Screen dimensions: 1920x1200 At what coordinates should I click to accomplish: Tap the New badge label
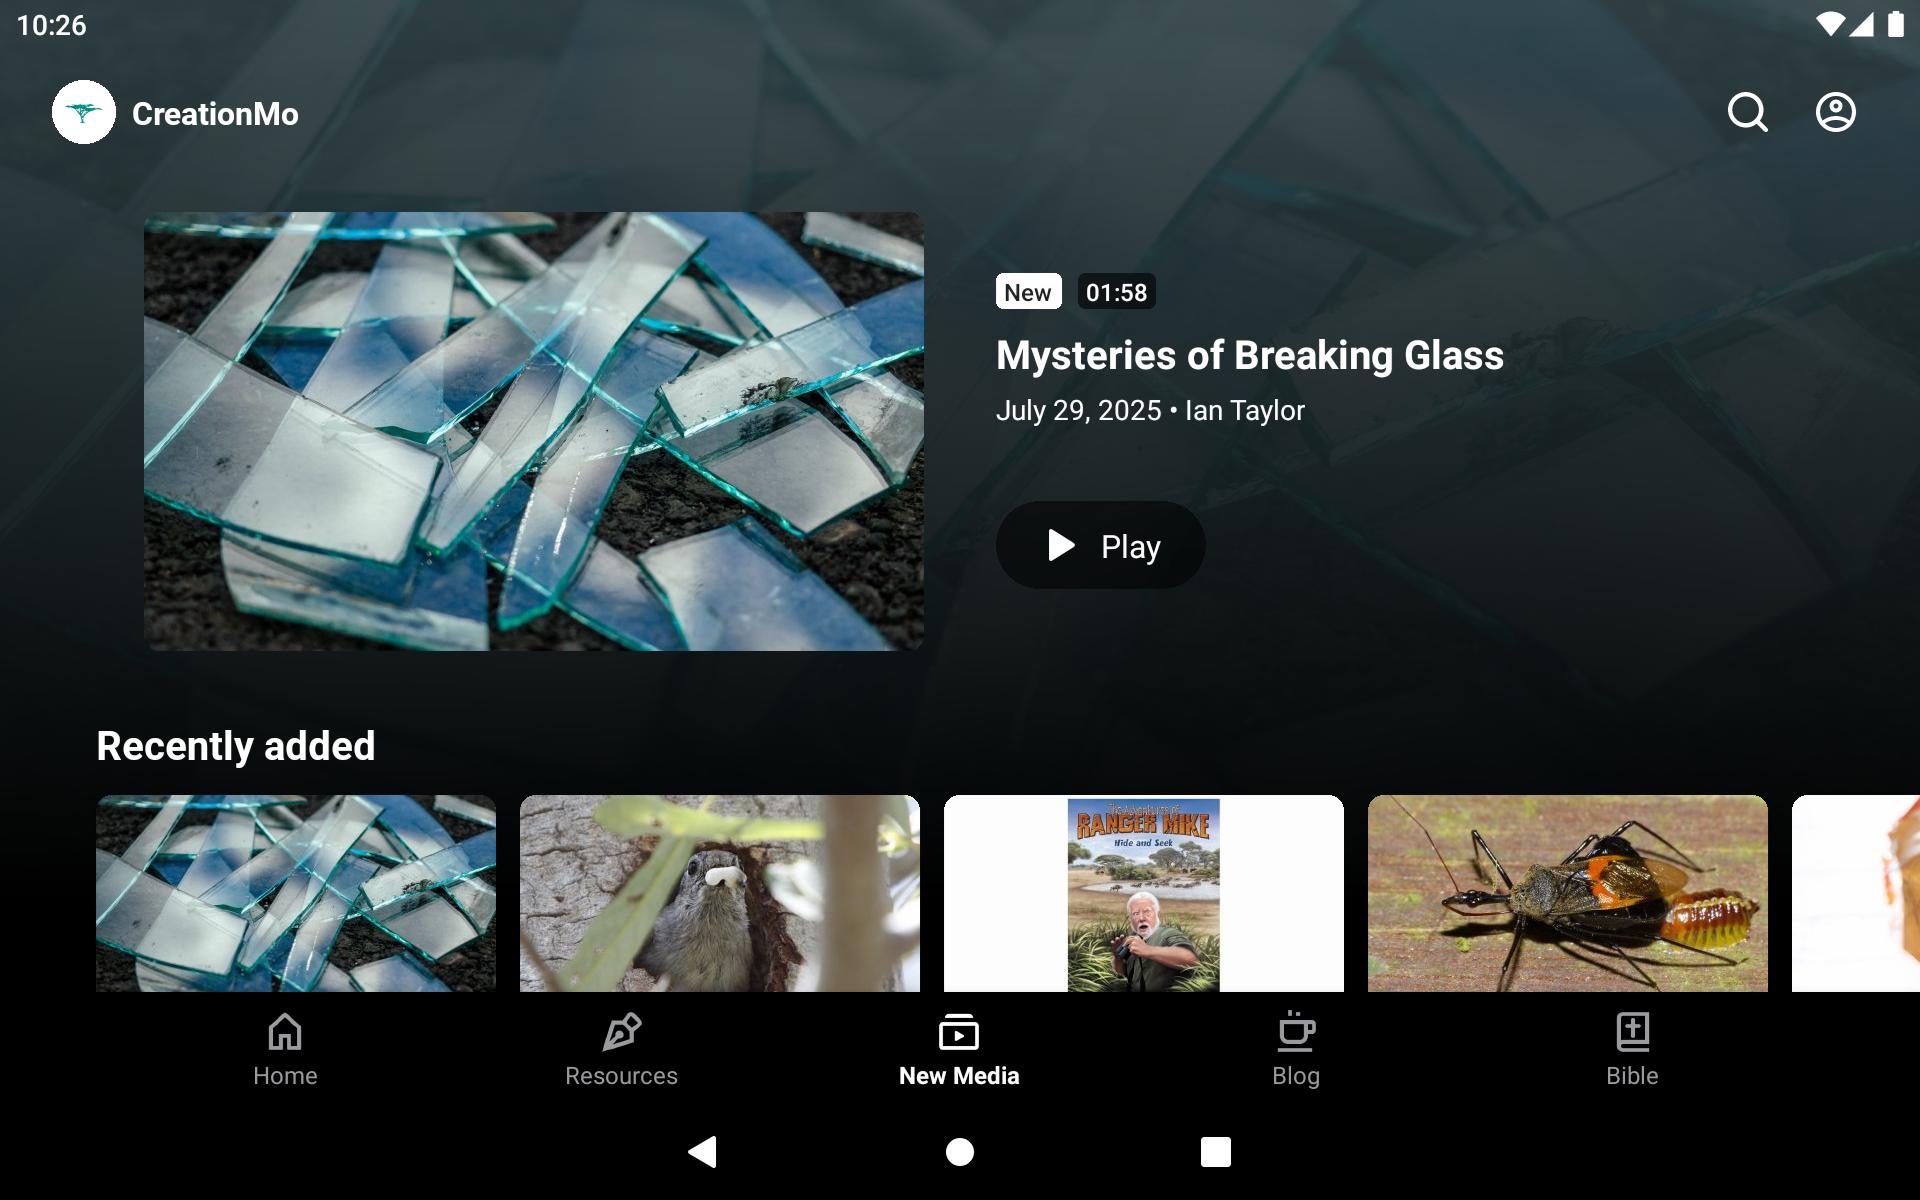click(1028, 292)
